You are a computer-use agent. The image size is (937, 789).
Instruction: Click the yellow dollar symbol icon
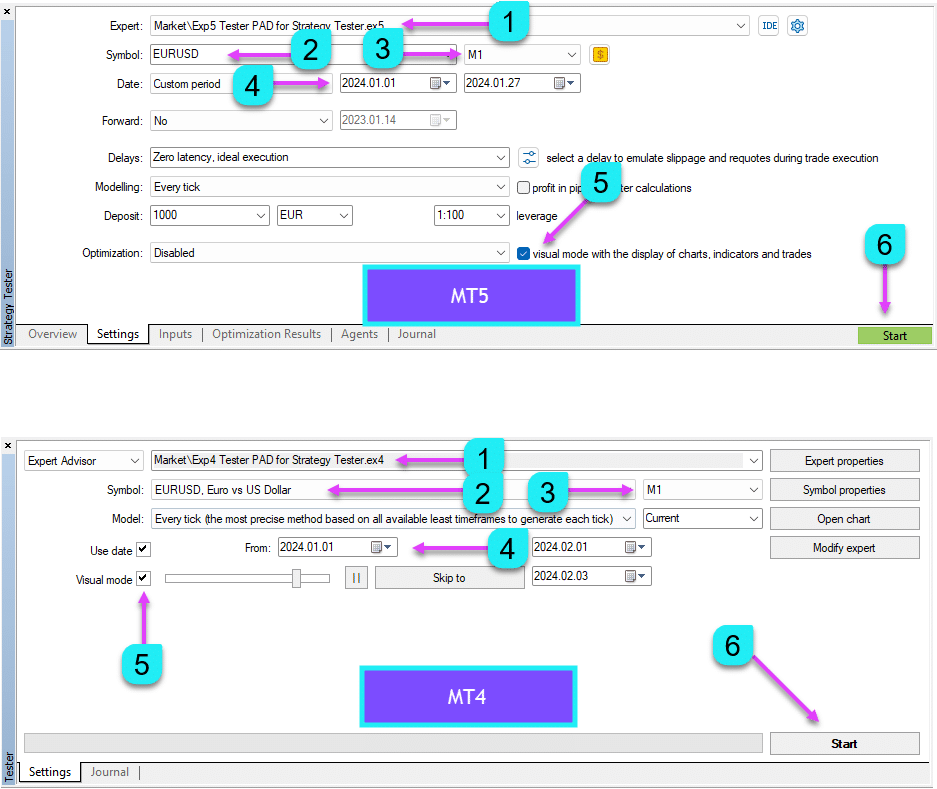(x=599, y=55)
